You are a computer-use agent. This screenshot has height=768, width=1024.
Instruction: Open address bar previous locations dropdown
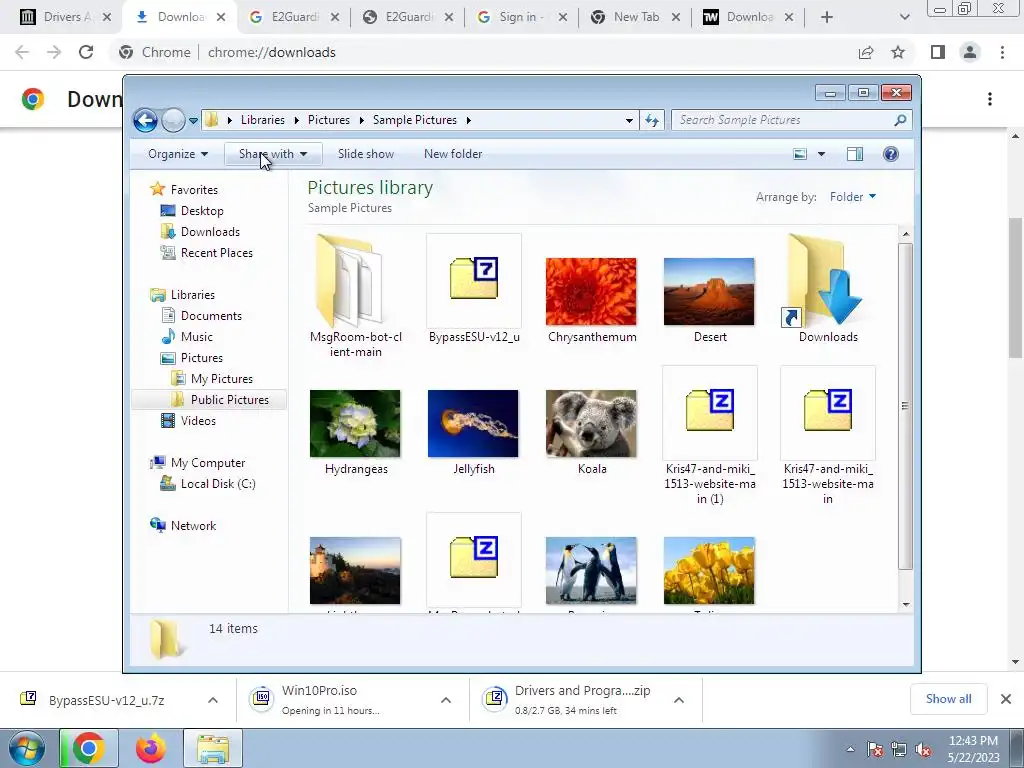coord(629,120)
